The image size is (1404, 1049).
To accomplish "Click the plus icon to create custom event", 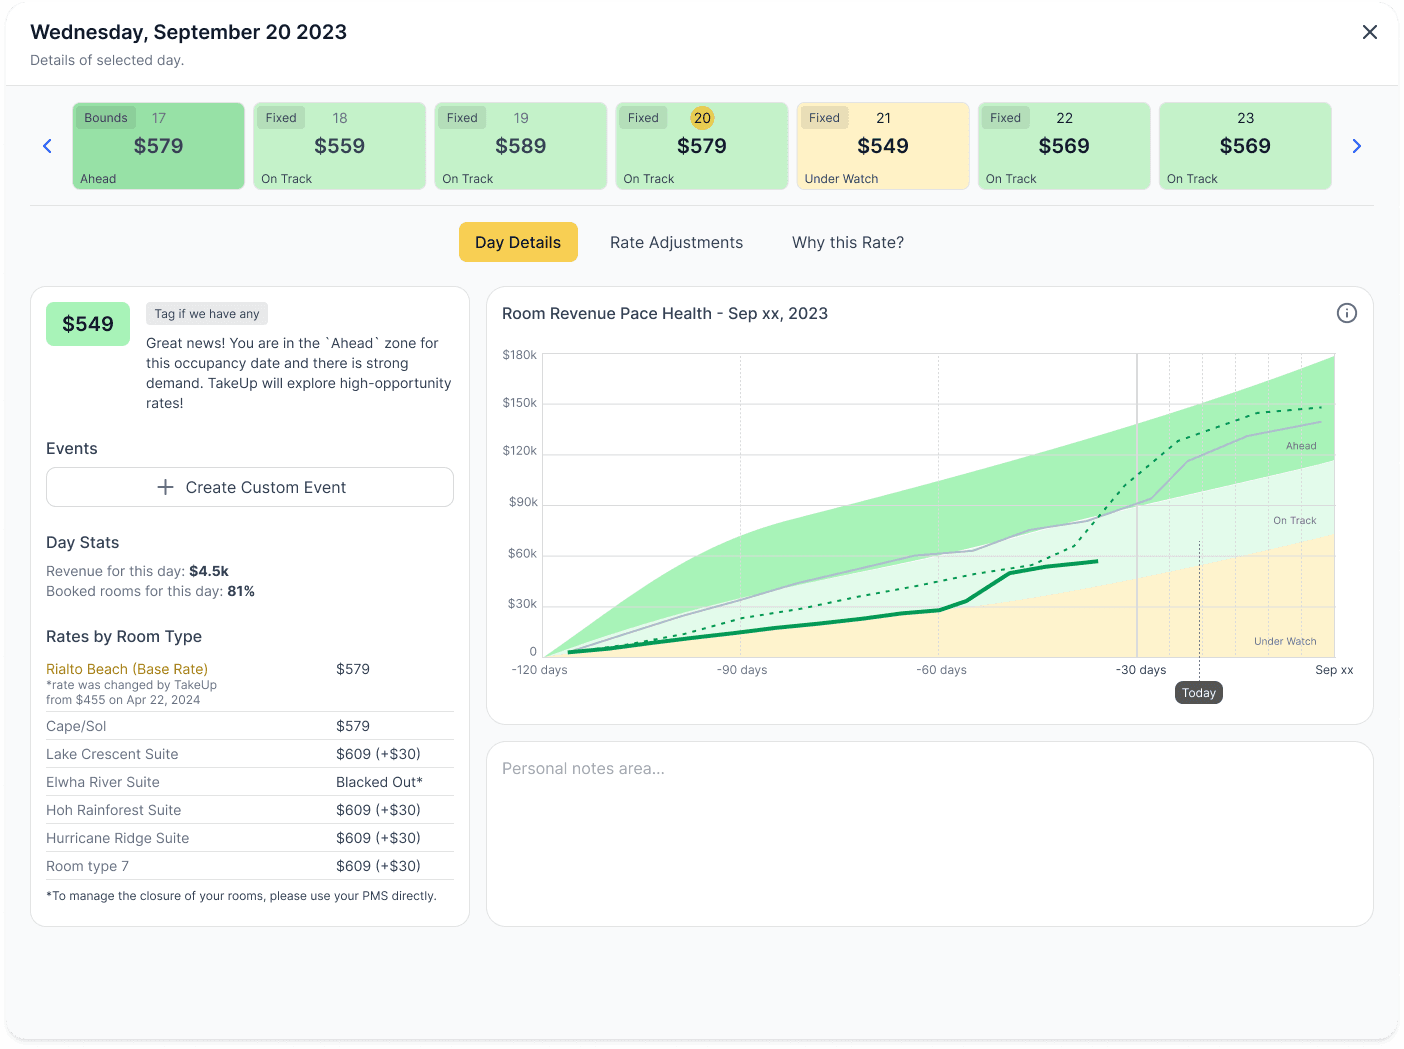I will click(x=166, y=487).
